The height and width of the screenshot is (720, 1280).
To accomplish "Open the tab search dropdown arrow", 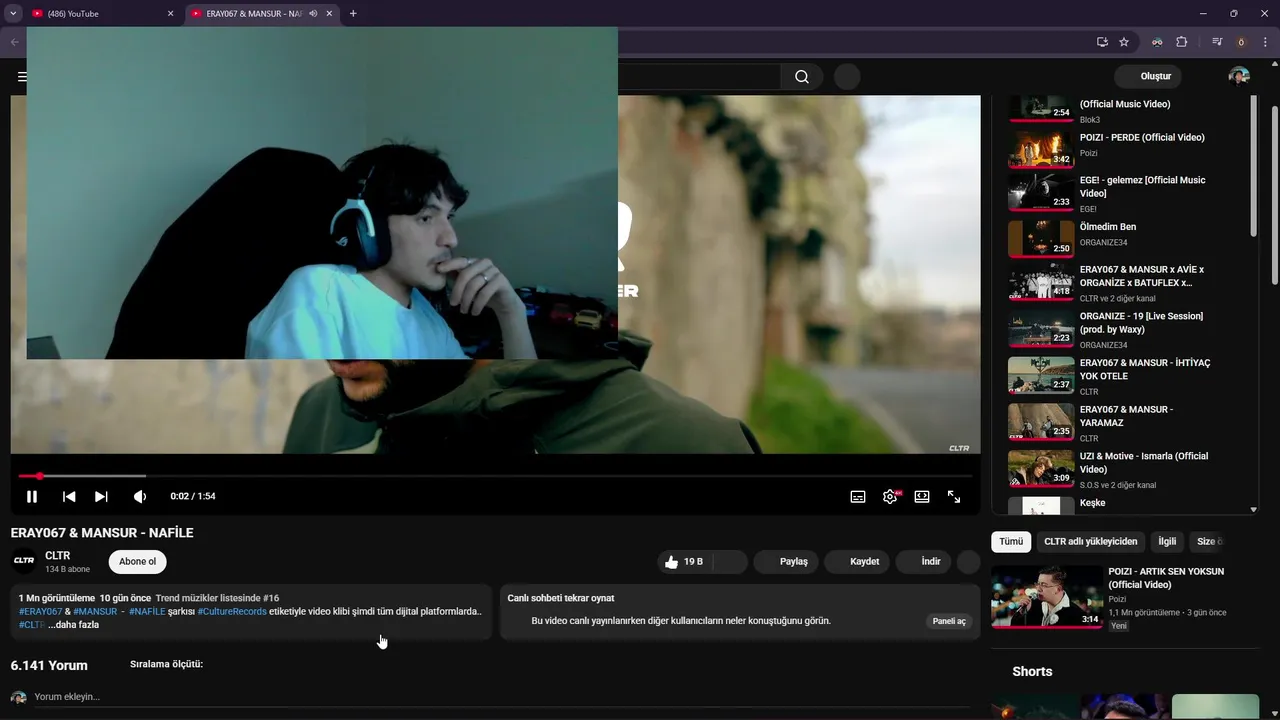I will click(x=13, y=14).
